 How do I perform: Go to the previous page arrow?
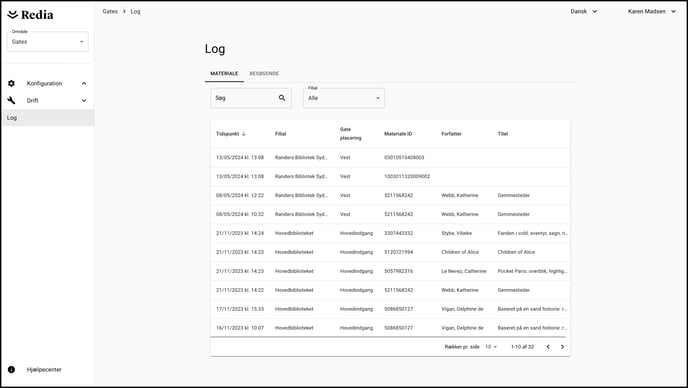tap(548, 347)
